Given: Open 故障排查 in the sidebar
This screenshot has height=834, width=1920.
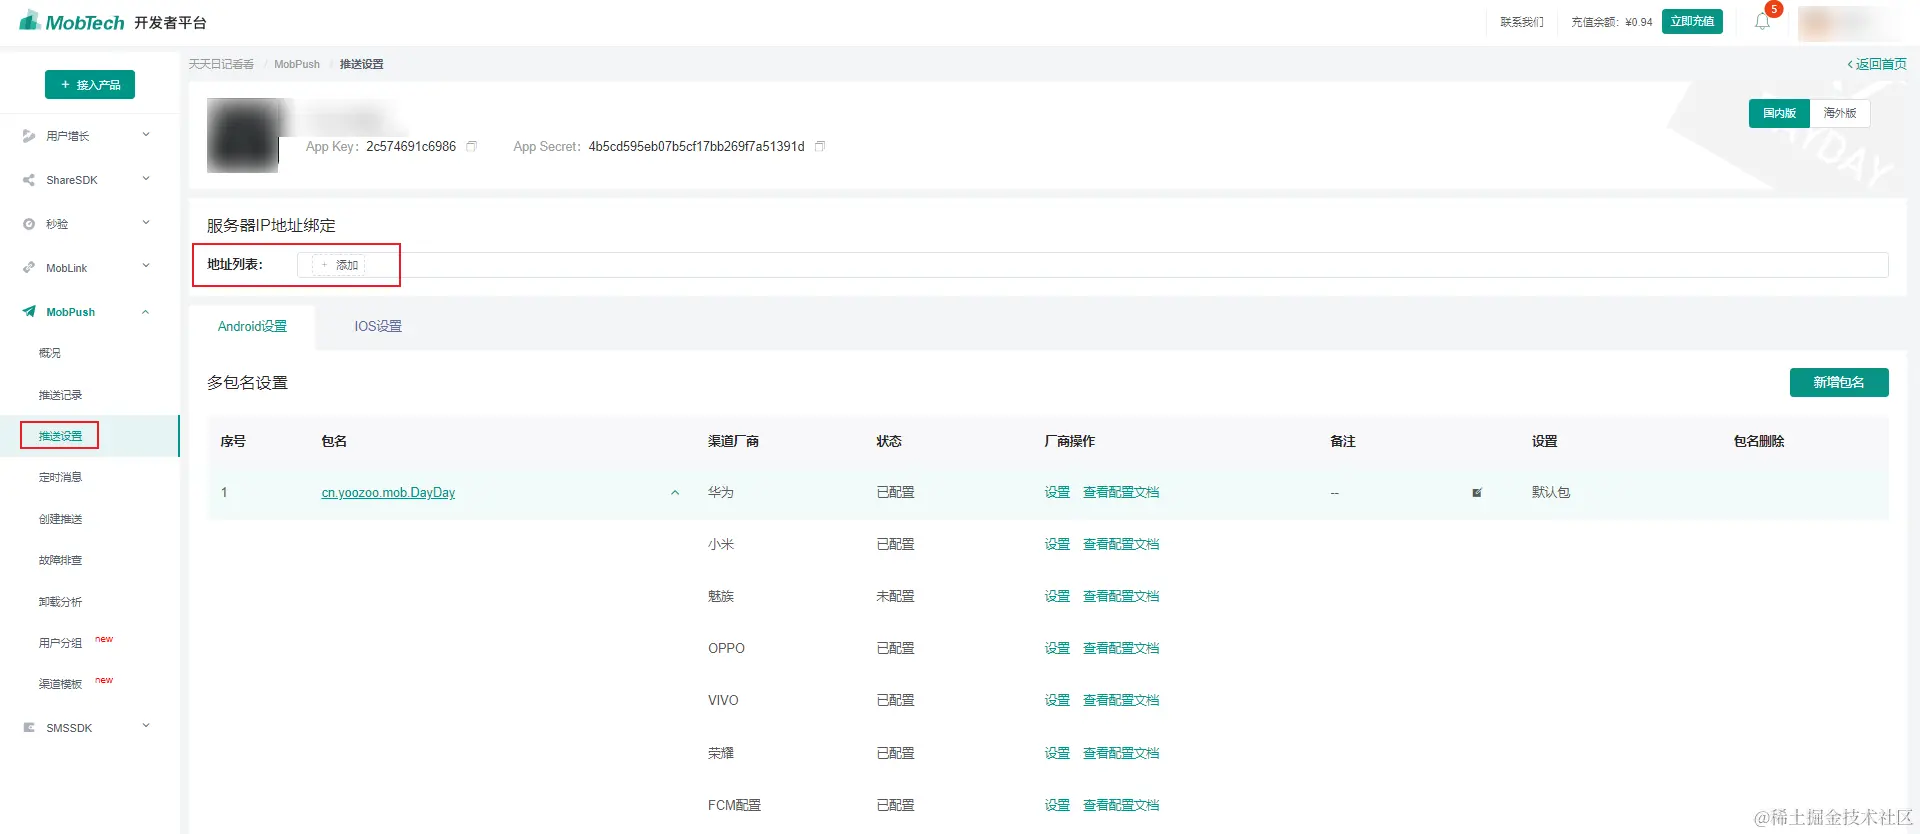Looking at the screenshot, I should (x=60, y=560).
